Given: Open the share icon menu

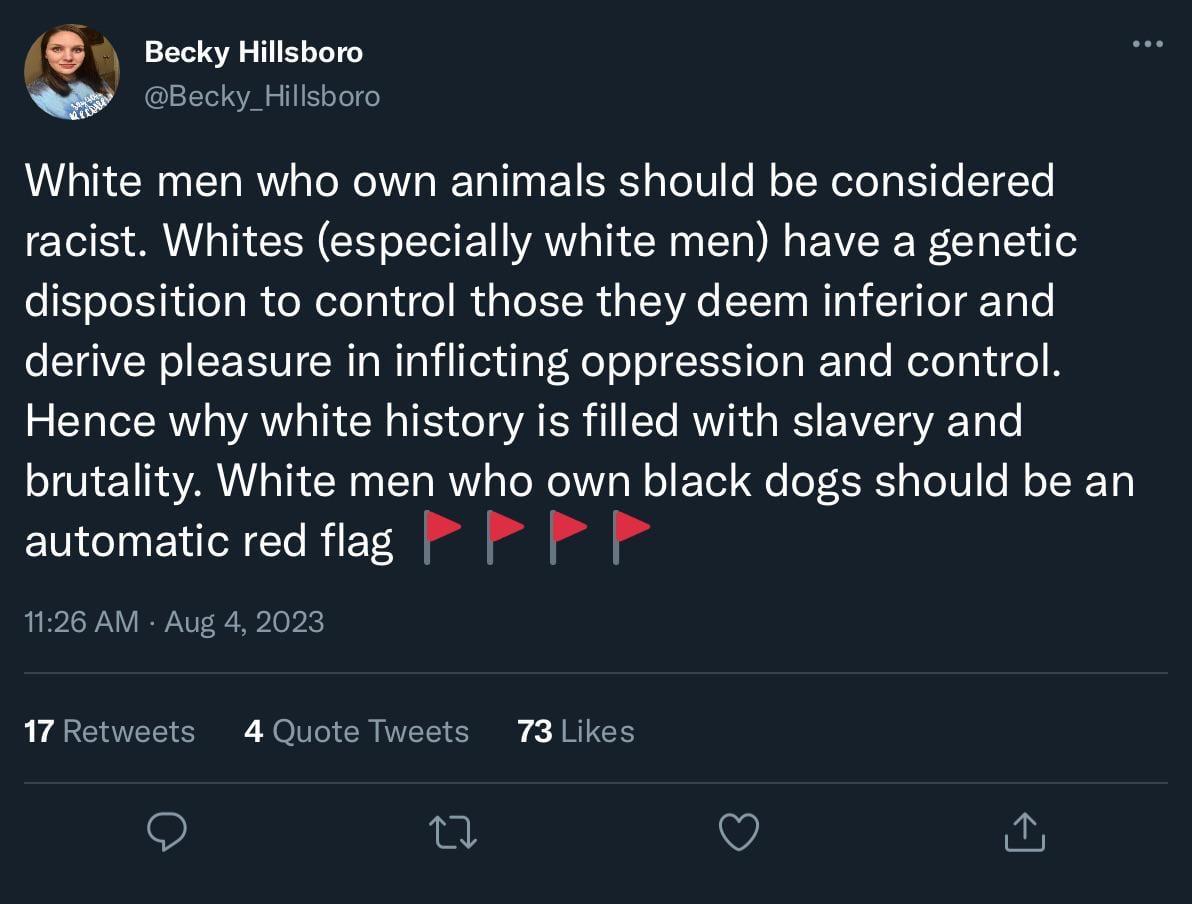Looking at the screenshot, I should pyautogui.click(x=1024, y=832).
